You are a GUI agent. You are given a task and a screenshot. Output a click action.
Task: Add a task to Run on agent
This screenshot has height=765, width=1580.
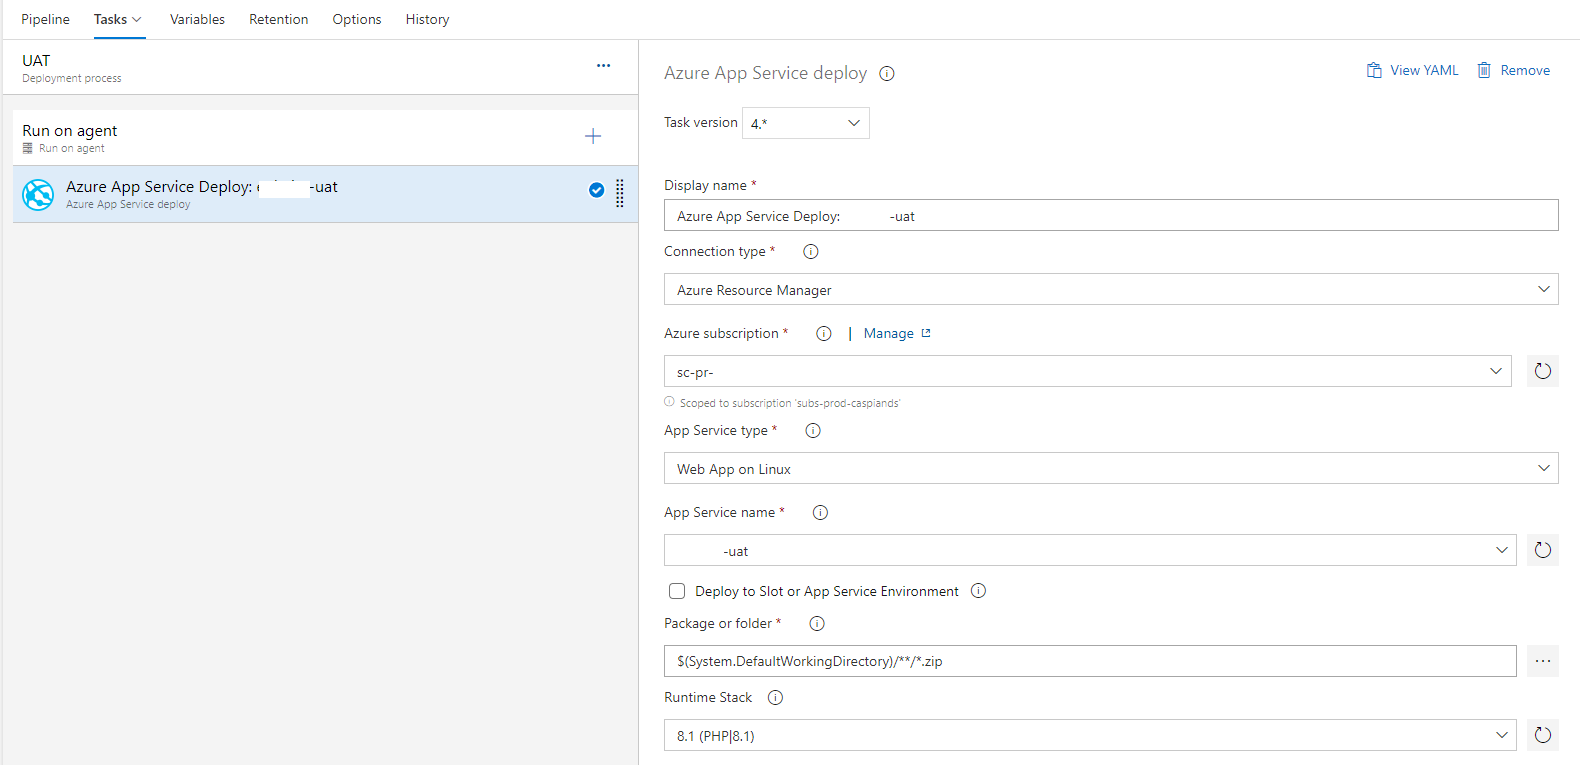click(593, 136)
